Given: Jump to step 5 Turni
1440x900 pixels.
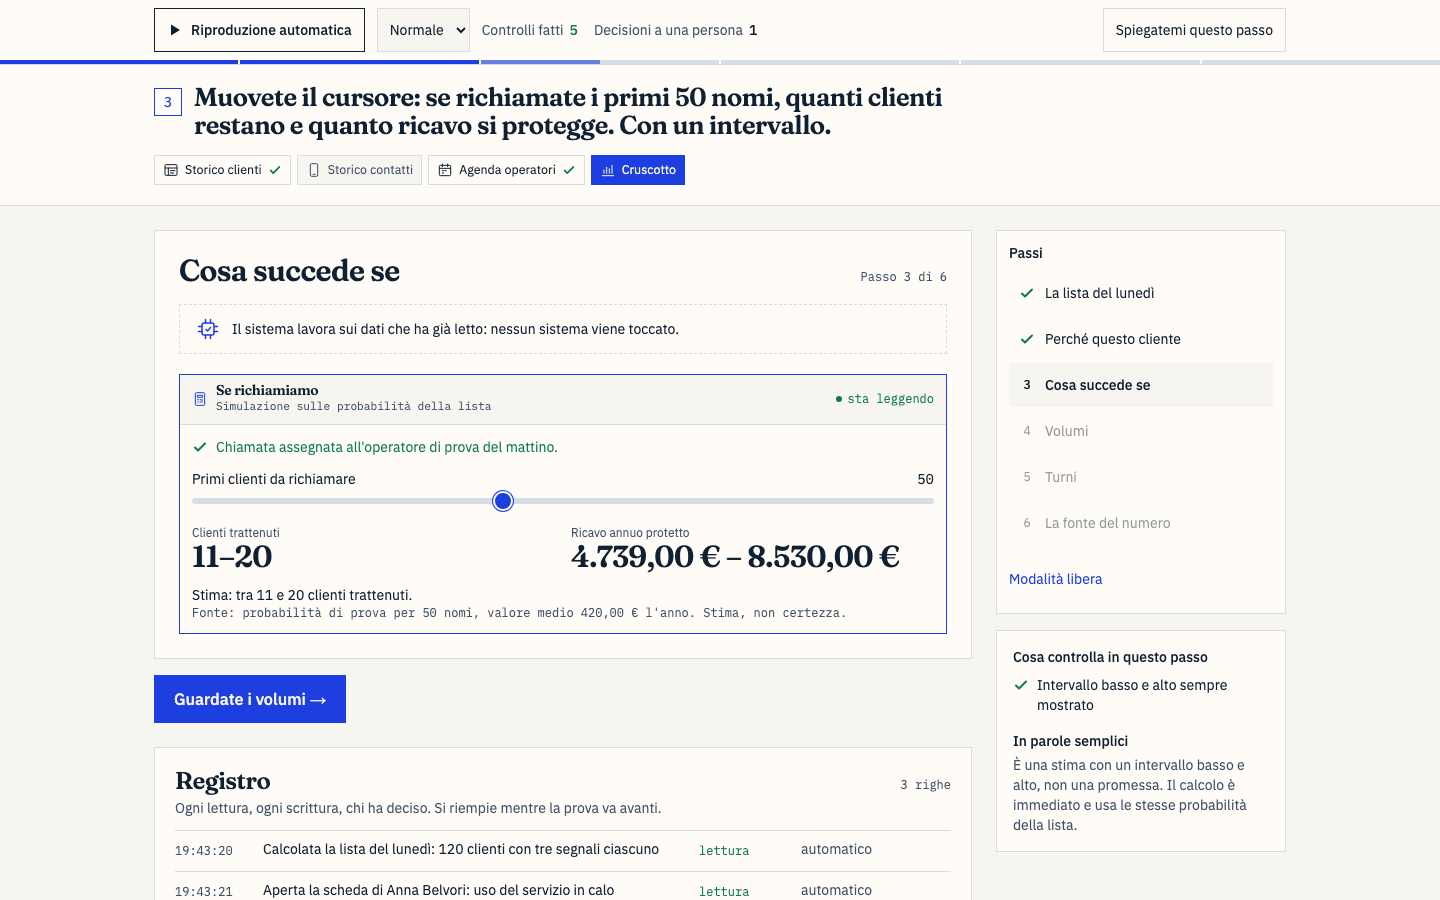Looking at the screenshot, I should click(1141, 477).
